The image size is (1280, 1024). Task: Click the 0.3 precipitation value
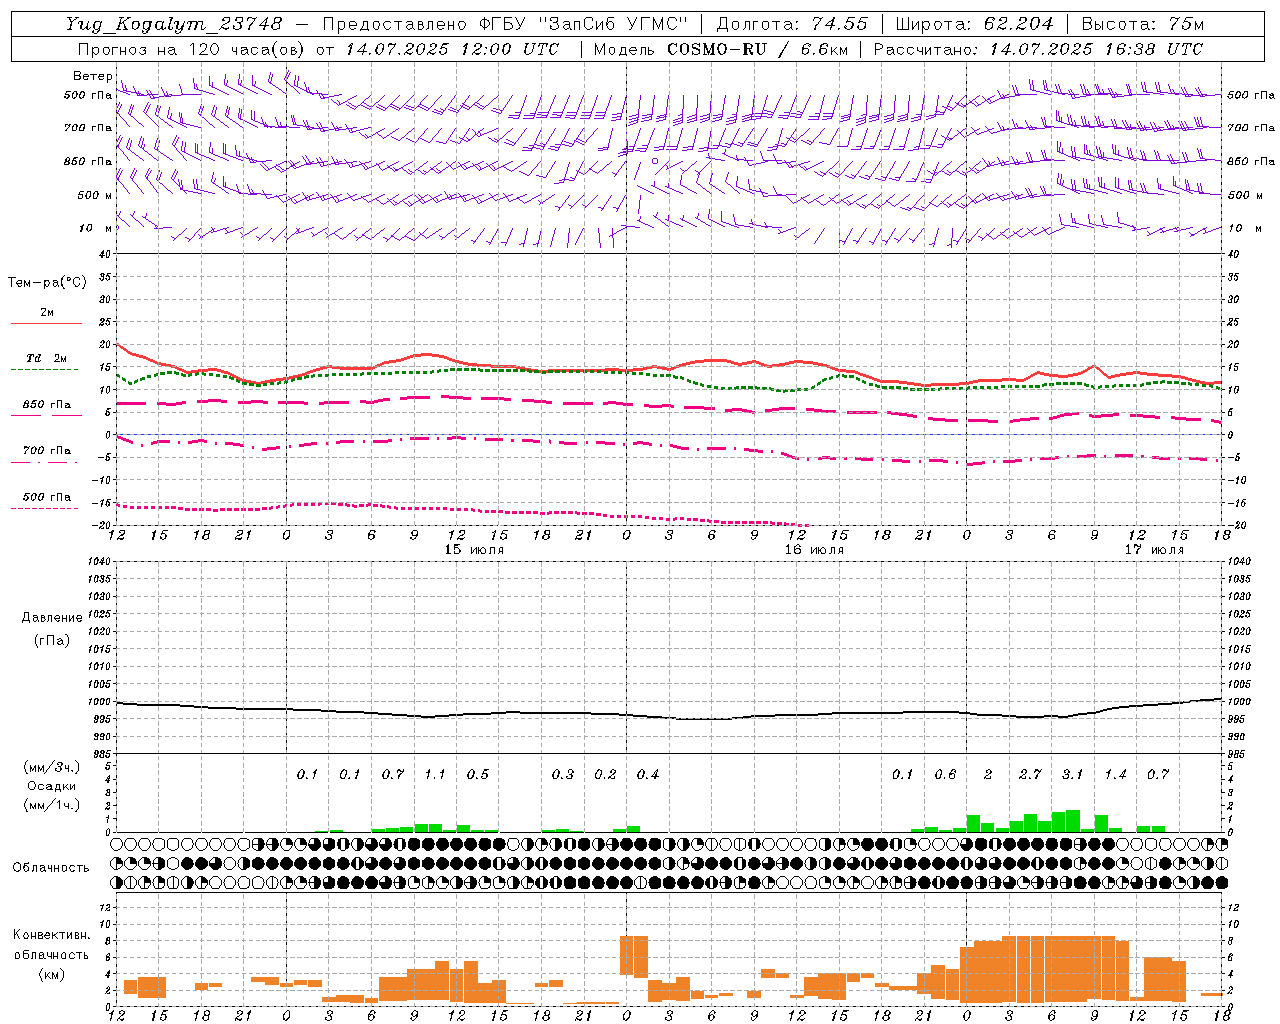[x=563, y=775]
